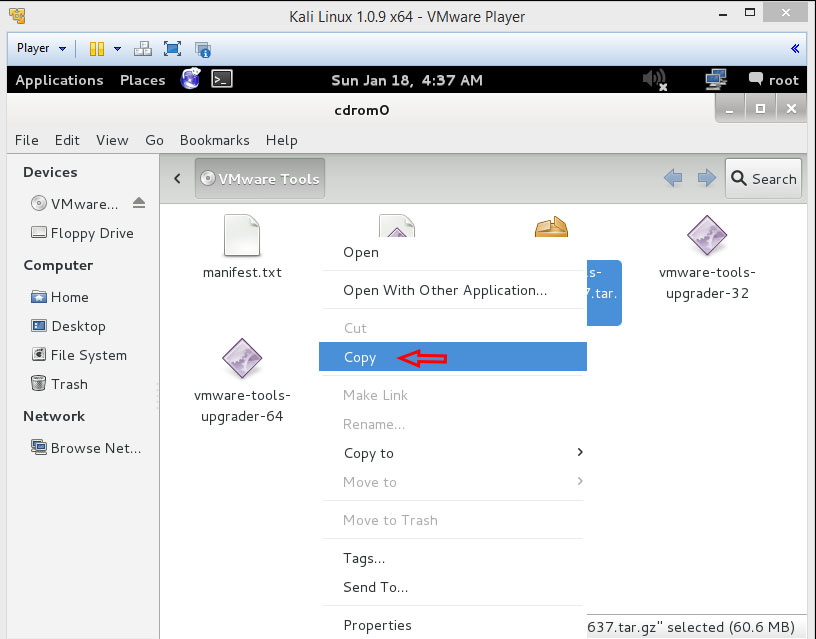The width and height of the screenshot is (816, 639).
Task: Open the Applications menu
Action: (x=59, y=80)
